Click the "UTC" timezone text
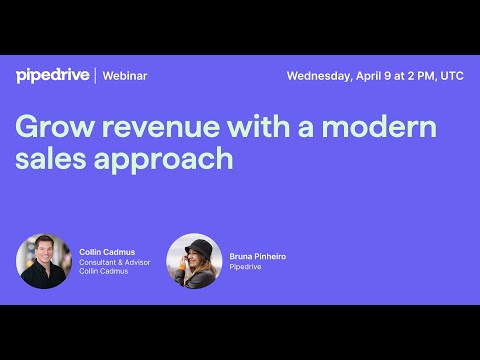480x360 pixels. pyautogui.click(x=452, y=76)
